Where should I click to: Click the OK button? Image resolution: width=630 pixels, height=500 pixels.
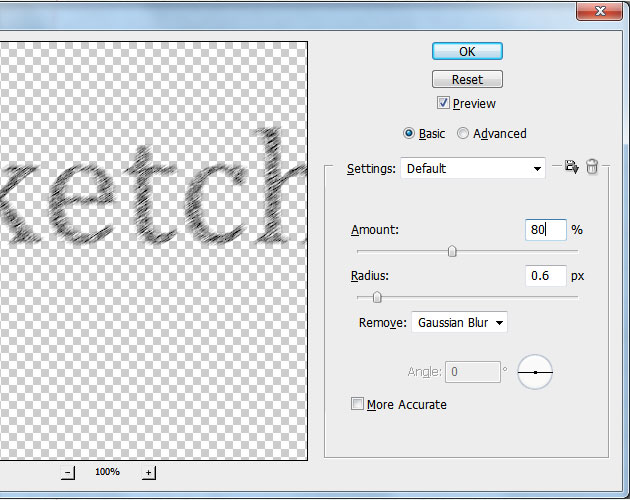coord(467,51)
